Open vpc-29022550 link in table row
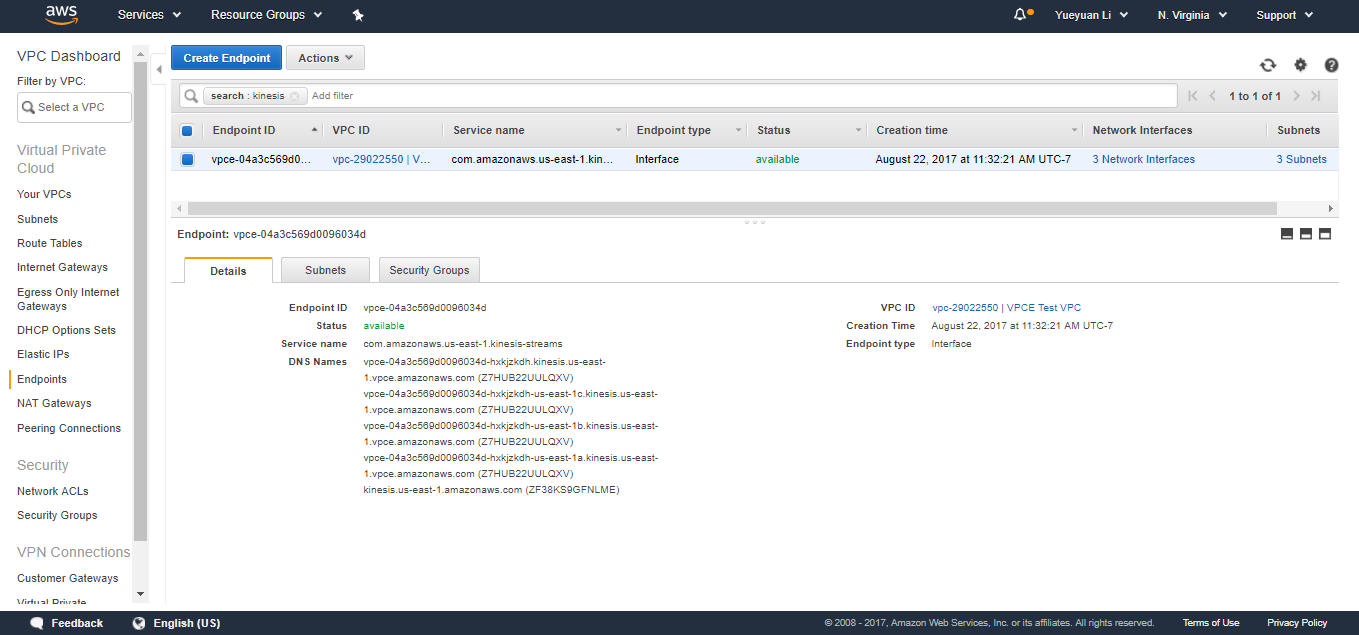 (x=382, y=159)
